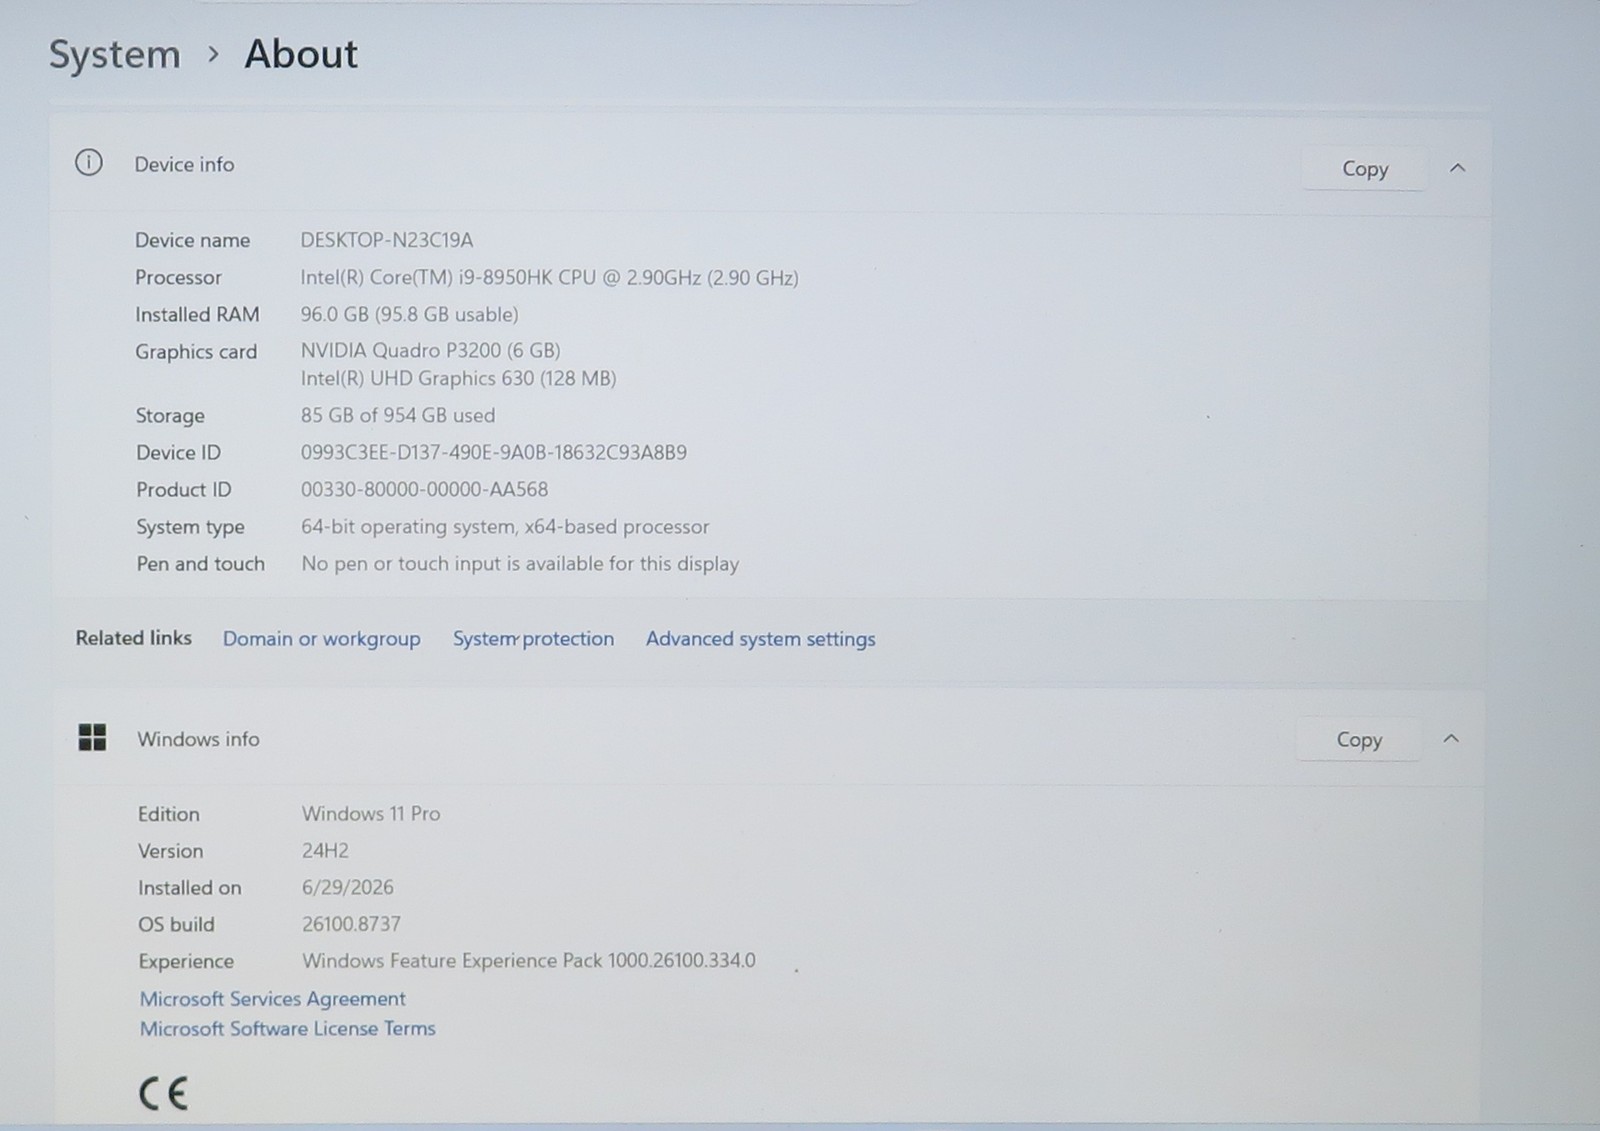Viewport: 1600px width, 1131px height.
Task: Select the processor value Intel Core i9-8950HK
Action: [549, 277]
